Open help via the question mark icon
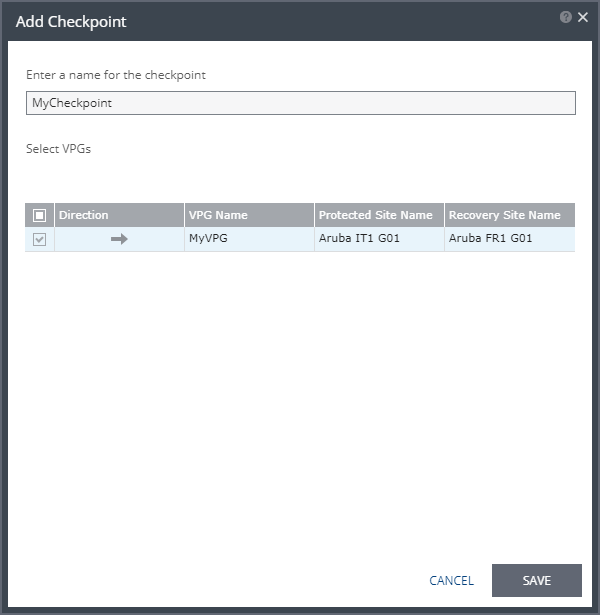This screenshot has height=615, width=600. [565, 17]
